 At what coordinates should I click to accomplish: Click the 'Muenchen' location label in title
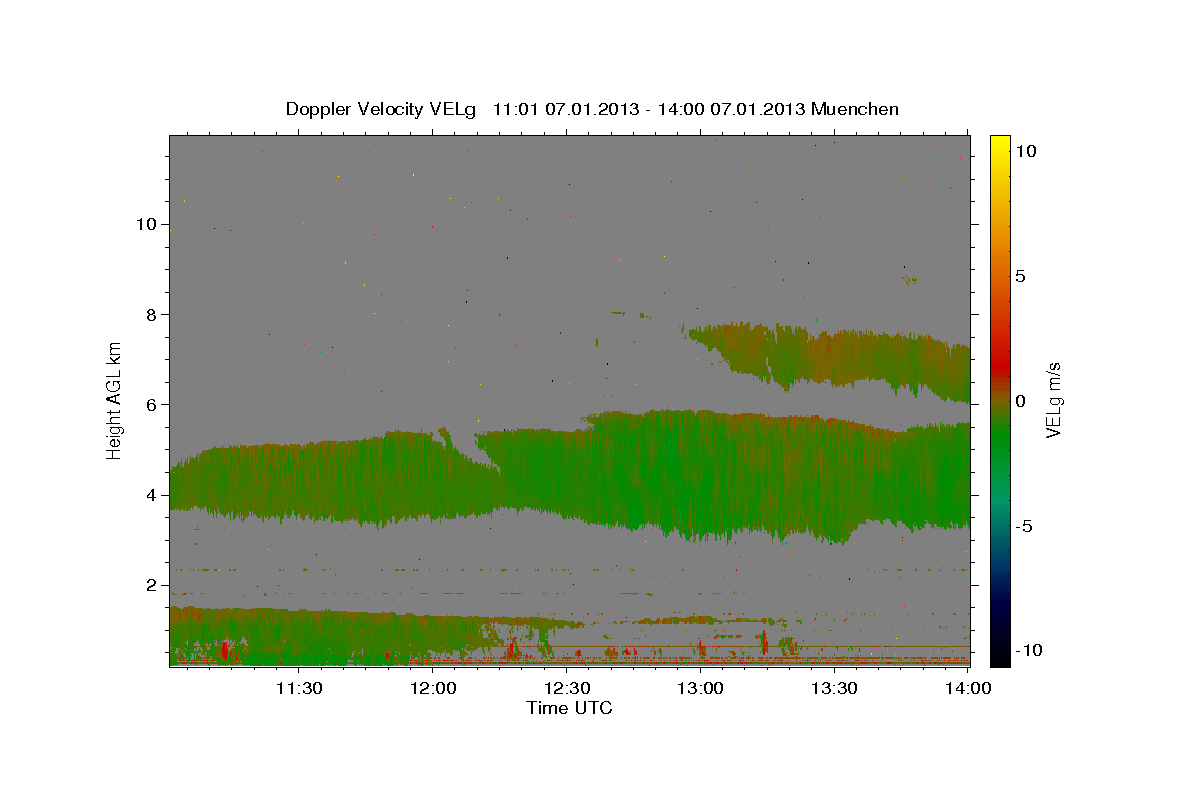pos(855,109)
